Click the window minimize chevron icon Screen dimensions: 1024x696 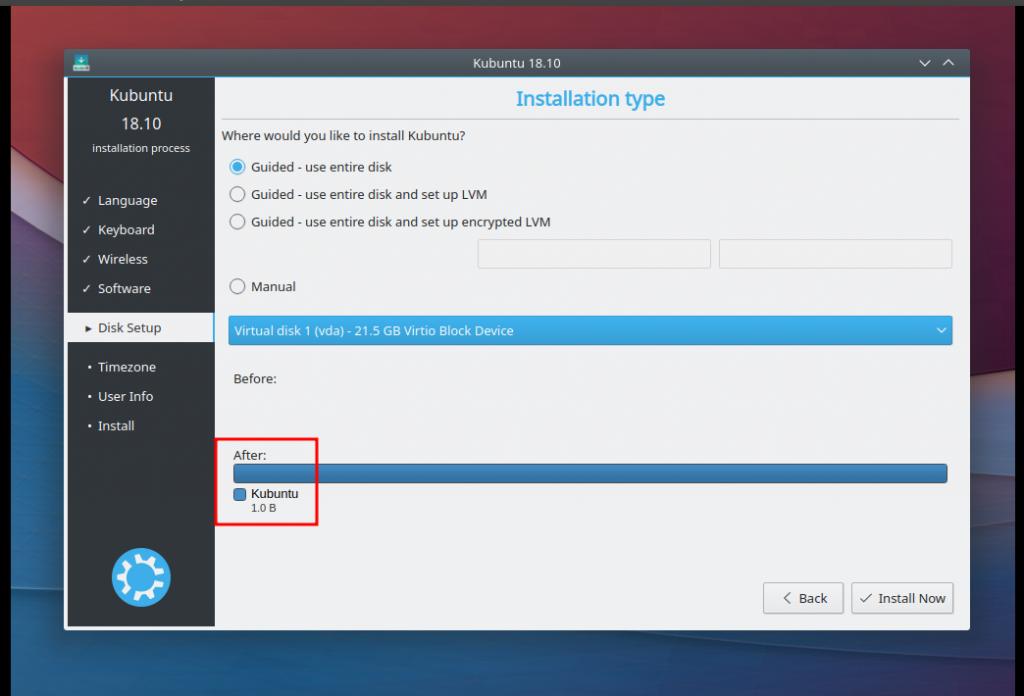925,63
